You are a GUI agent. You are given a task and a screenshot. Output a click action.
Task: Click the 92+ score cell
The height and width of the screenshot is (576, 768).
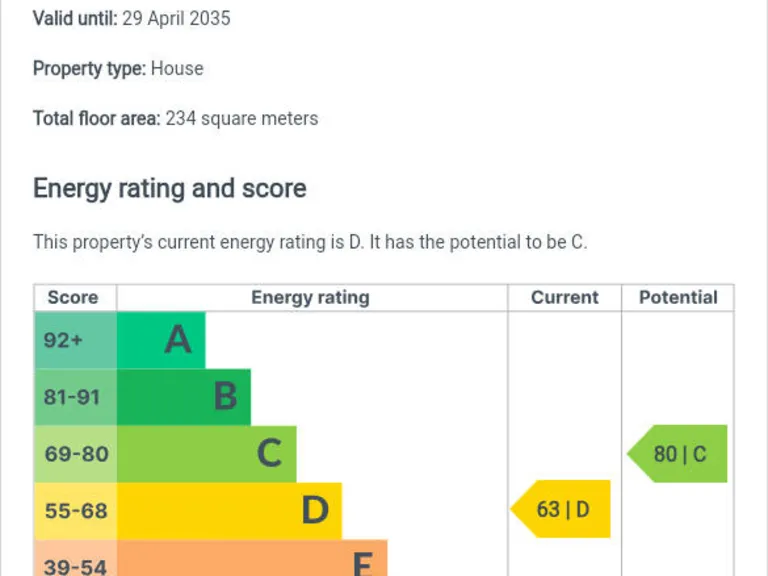tap(75, 340)
